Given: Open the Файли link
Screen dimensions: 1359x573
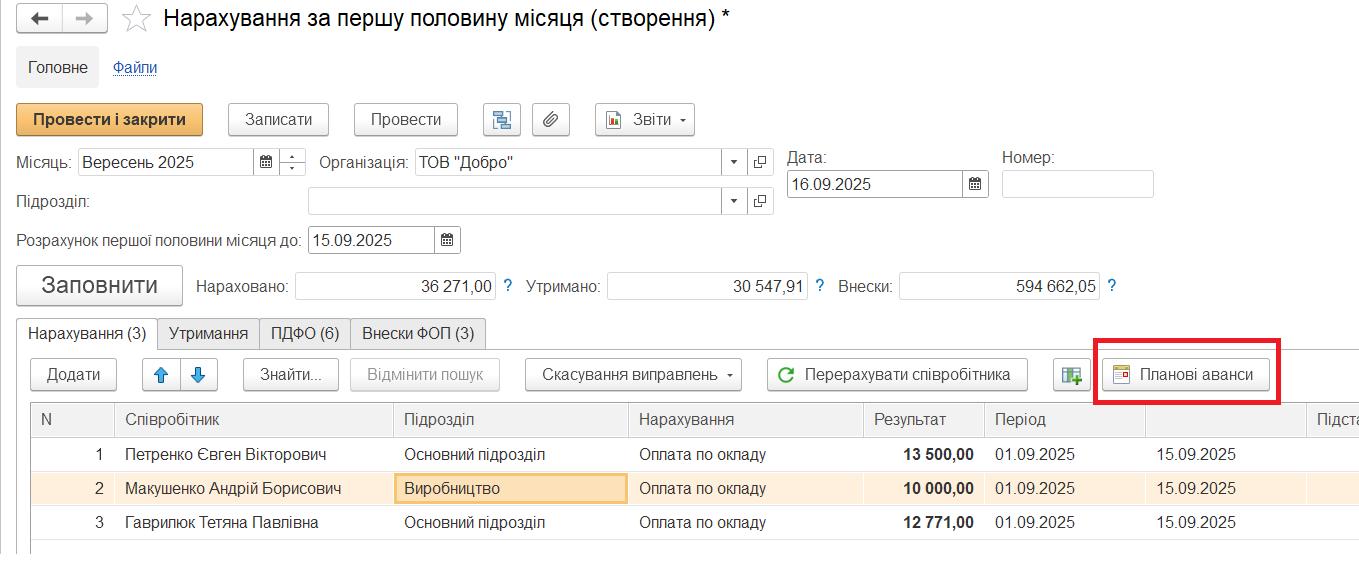Looking at the screenshot, I should coord(135,68).
